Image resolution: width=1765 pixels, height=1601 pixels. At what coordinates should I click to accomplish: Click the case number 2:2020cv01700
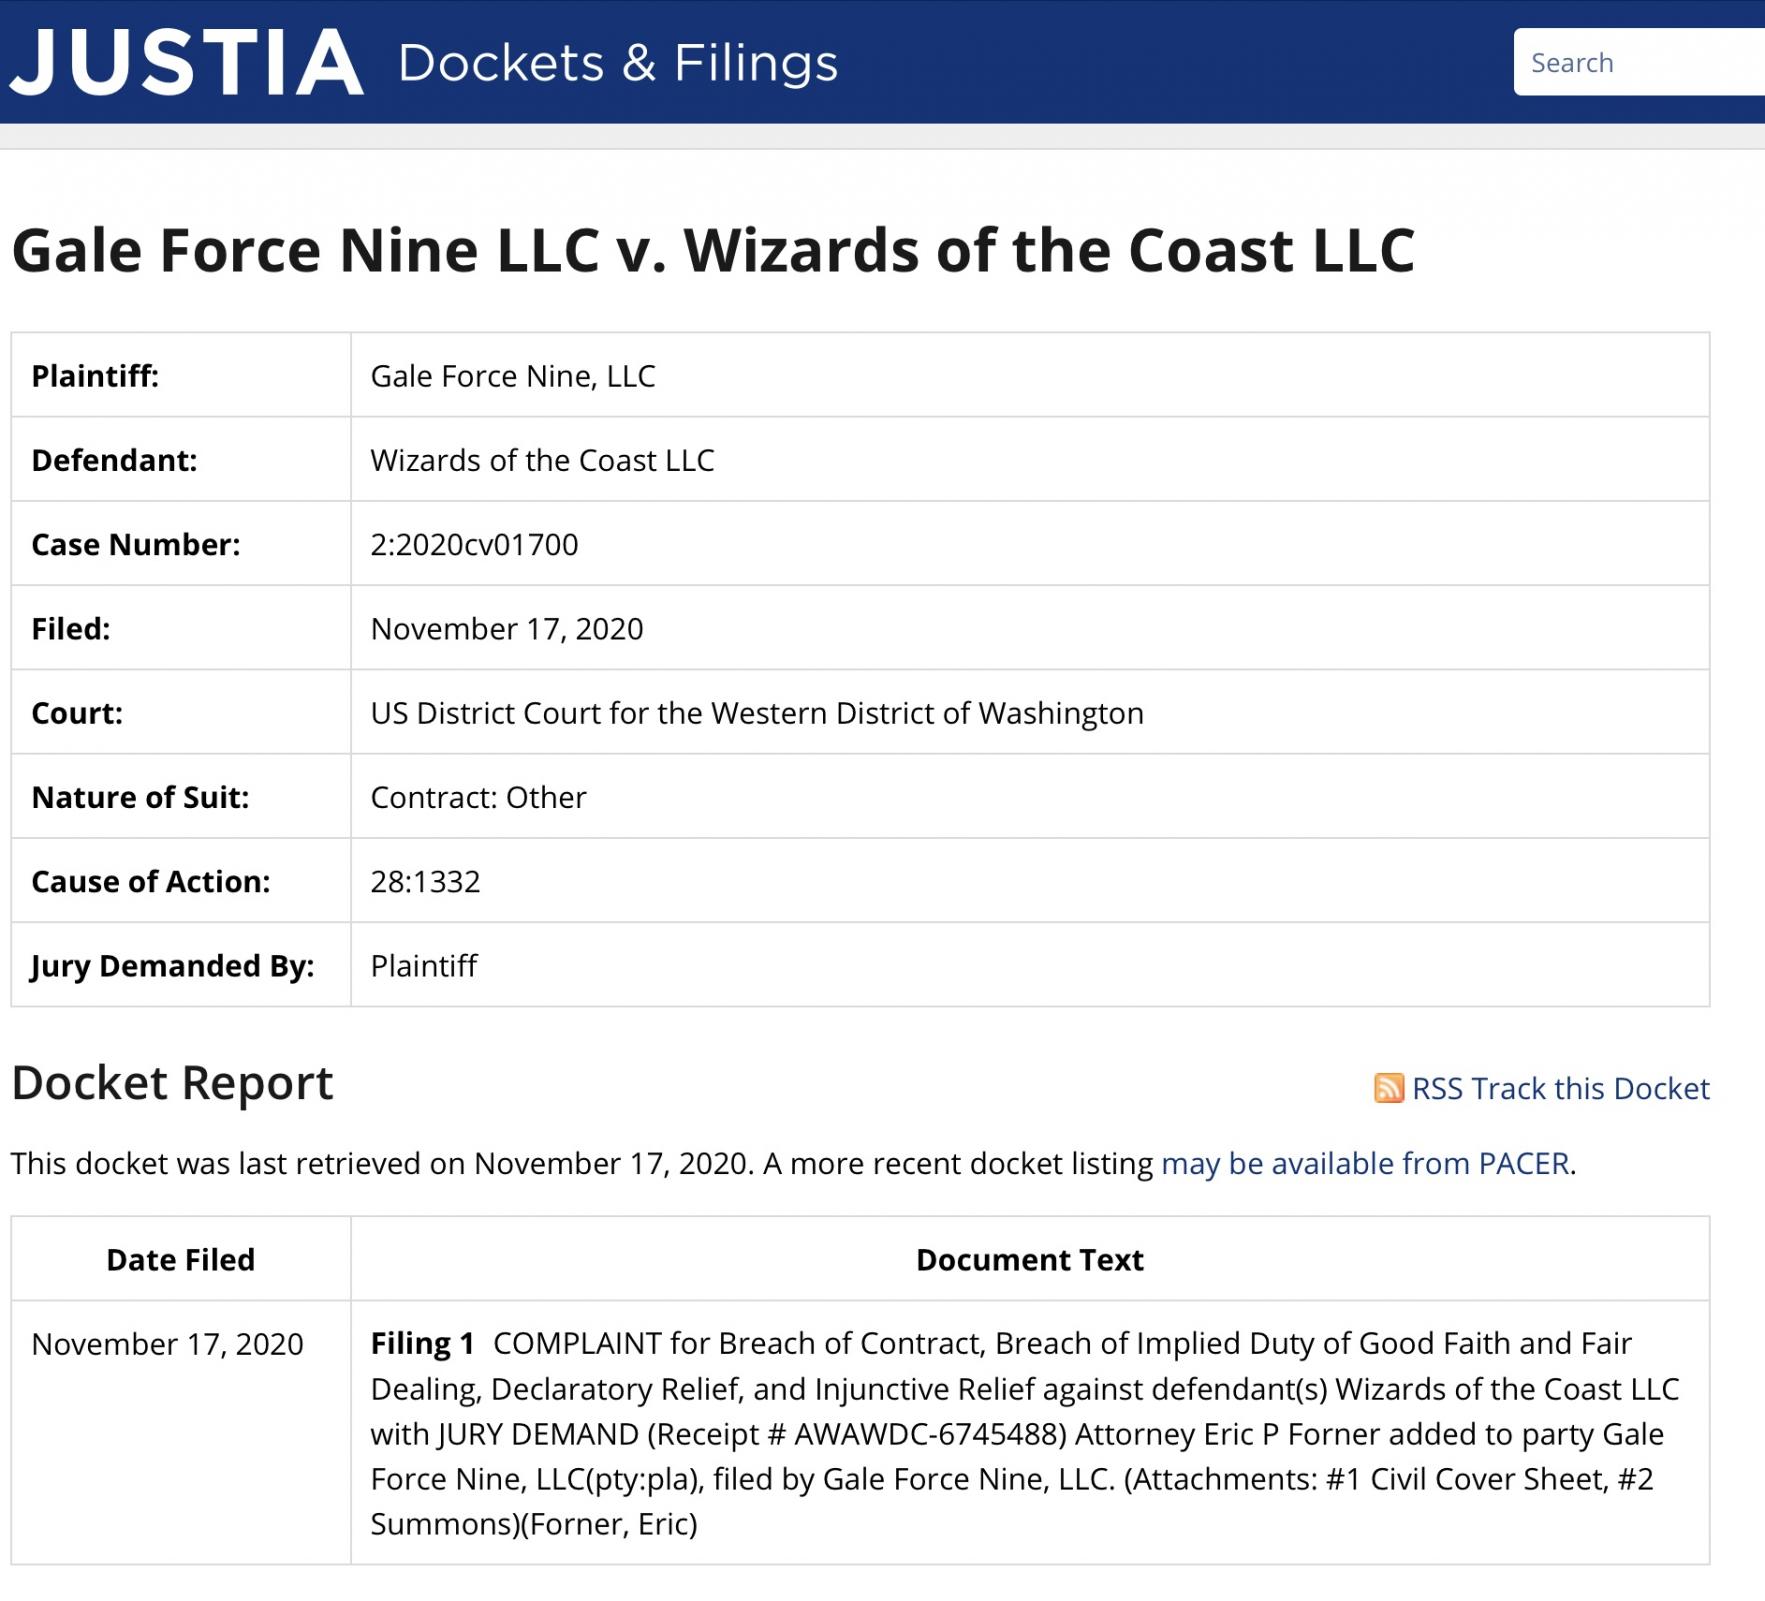pyautogui.click(x=474, y=544)
